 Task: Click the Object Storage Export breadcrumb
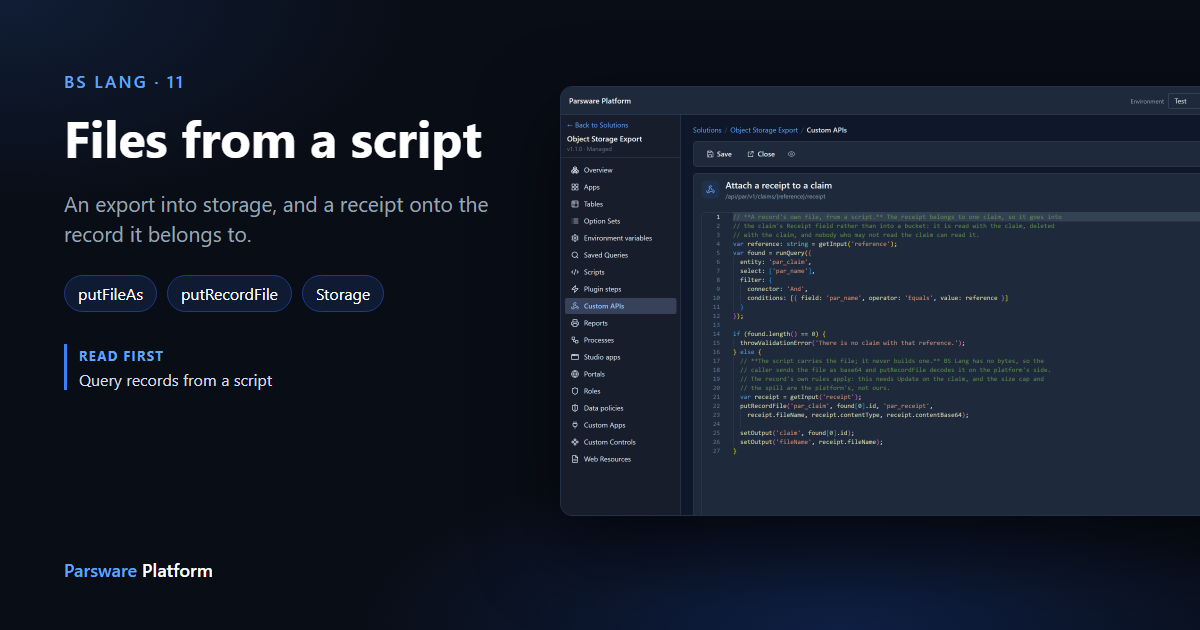[764, 130]
